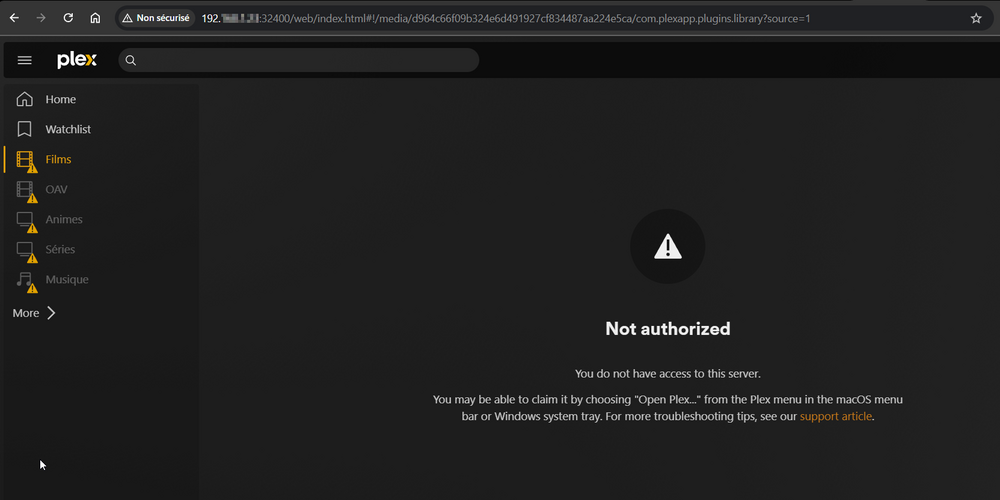This screenshot has width=1000, height=500.
Task: Click the warning triangle icon above 'Not authorized'
Action: click(x=668, y=246)
